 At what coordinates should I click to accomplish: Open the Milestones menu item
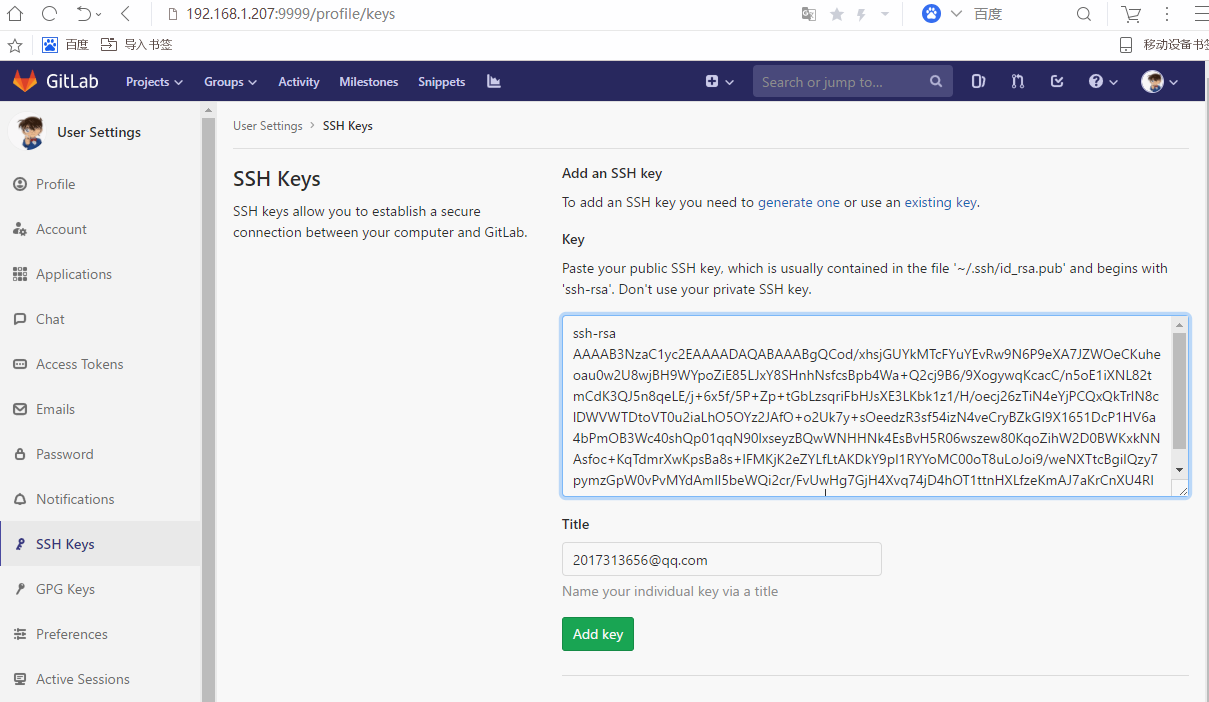(x=368, y=81)
